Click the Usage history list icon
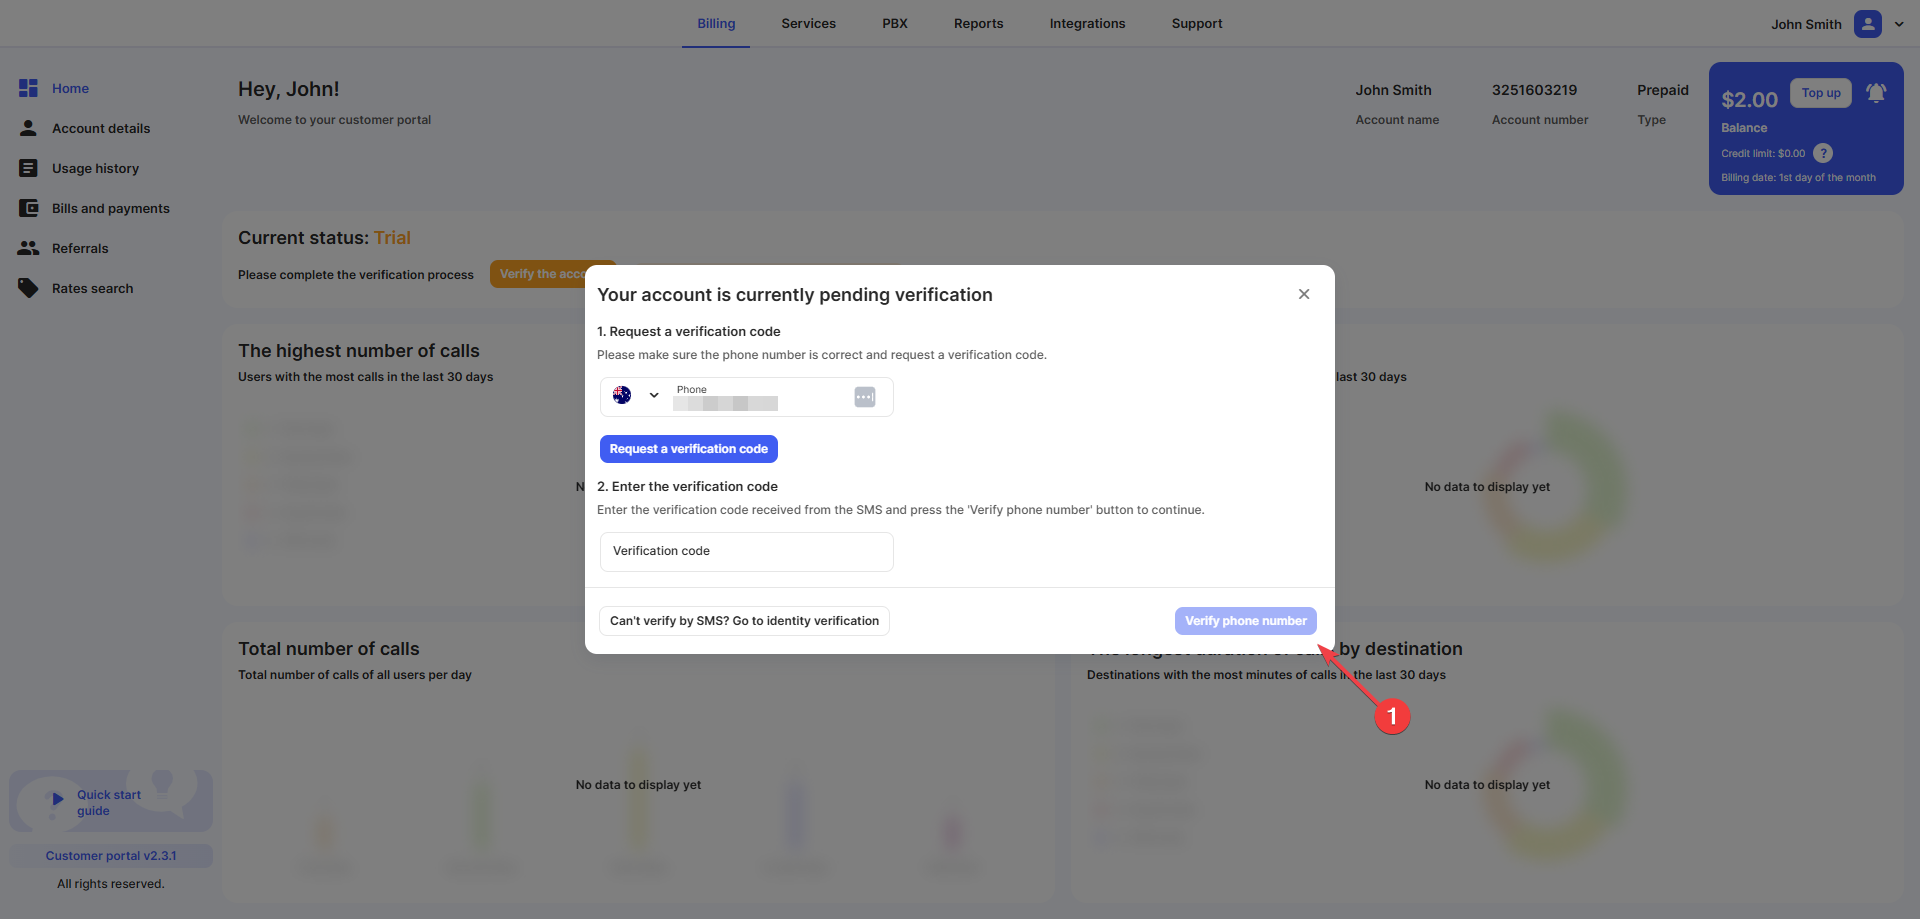This screenshot has height=919, width=1920. coord(28,168)
